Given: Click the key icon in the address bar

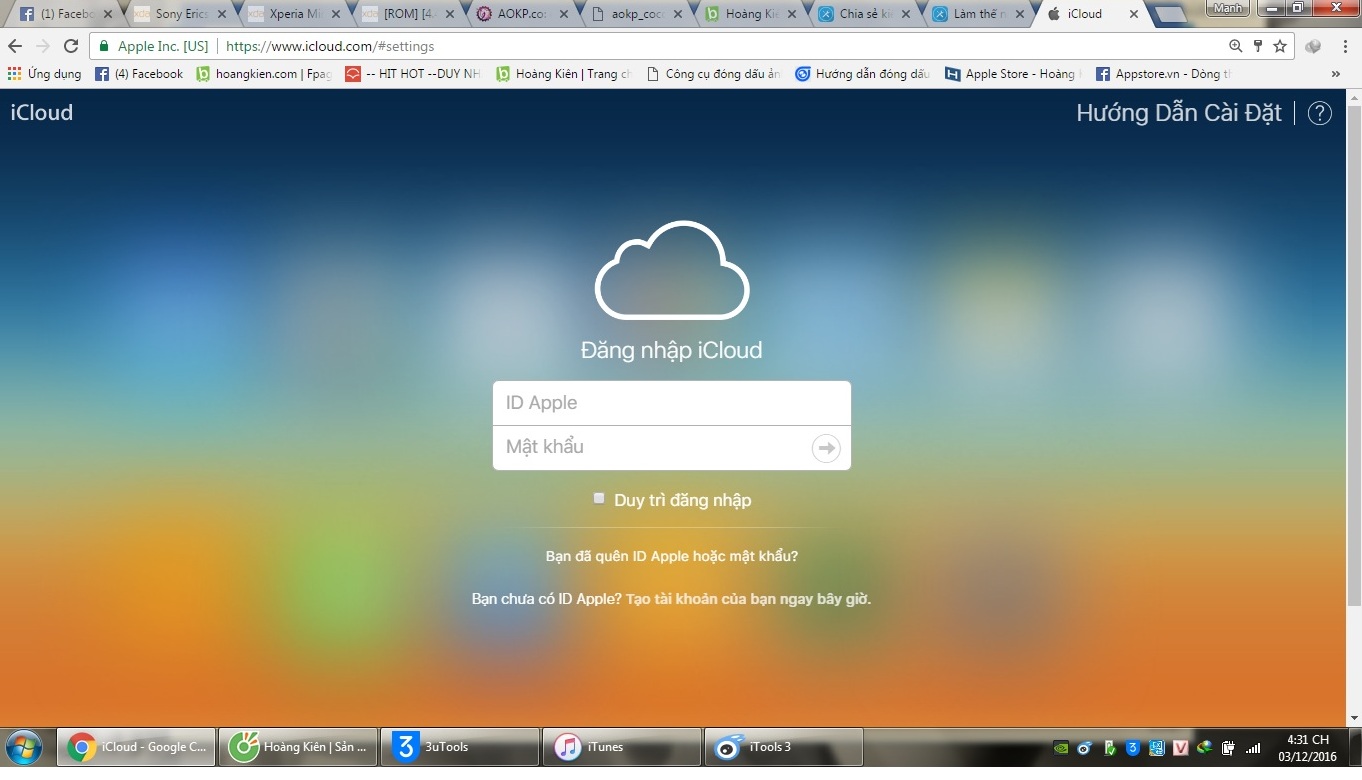Looking at the screenshot, I should (1257, 46).
